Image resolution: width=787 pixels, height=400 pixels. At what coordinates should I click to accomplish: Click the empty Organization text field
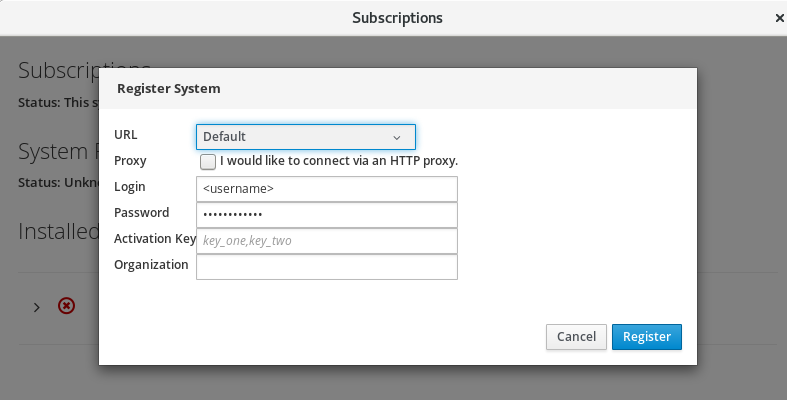(x=327, y=267)
